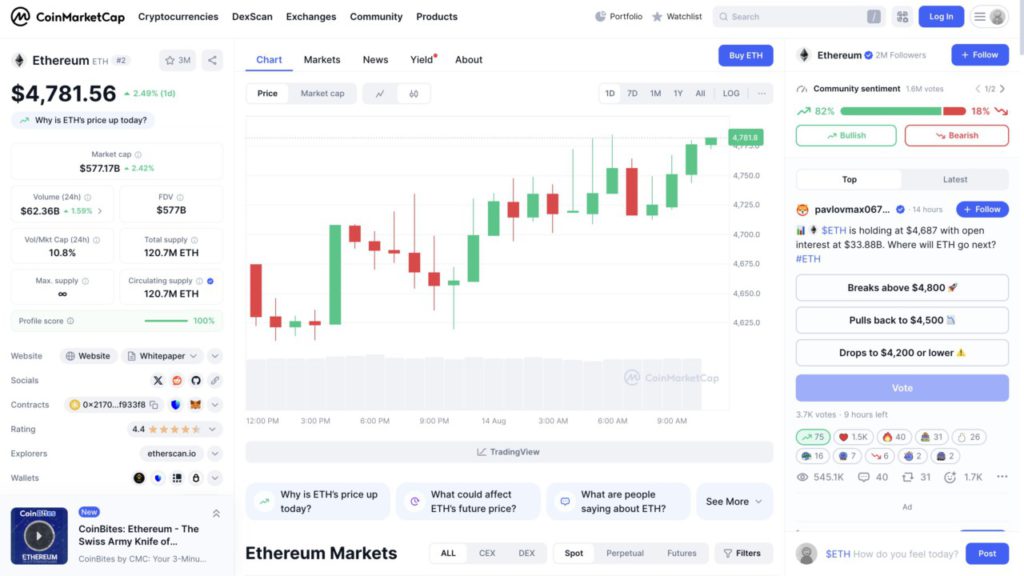
Task: Add Ethereum to watchlist via star button
Action: pyautogui.click(x=178, y=60)
